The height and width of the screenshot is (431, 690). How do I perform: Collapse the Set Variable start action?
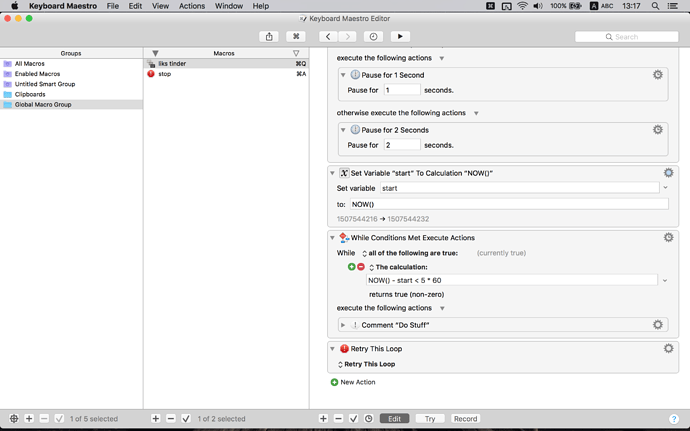click(332, 173)
